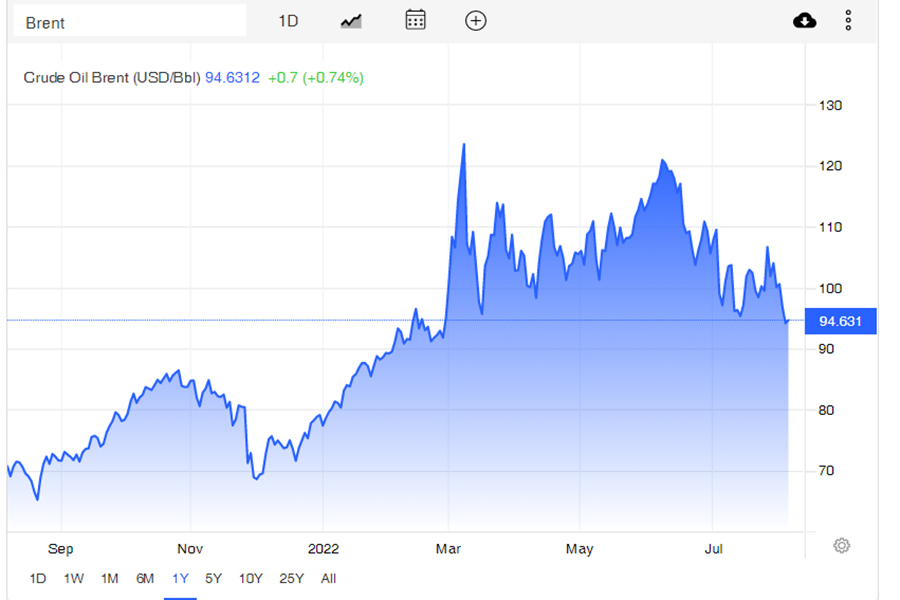Click the cloud download icon
This screenshot has height=600, width=900.
click(x=804, y=21)
